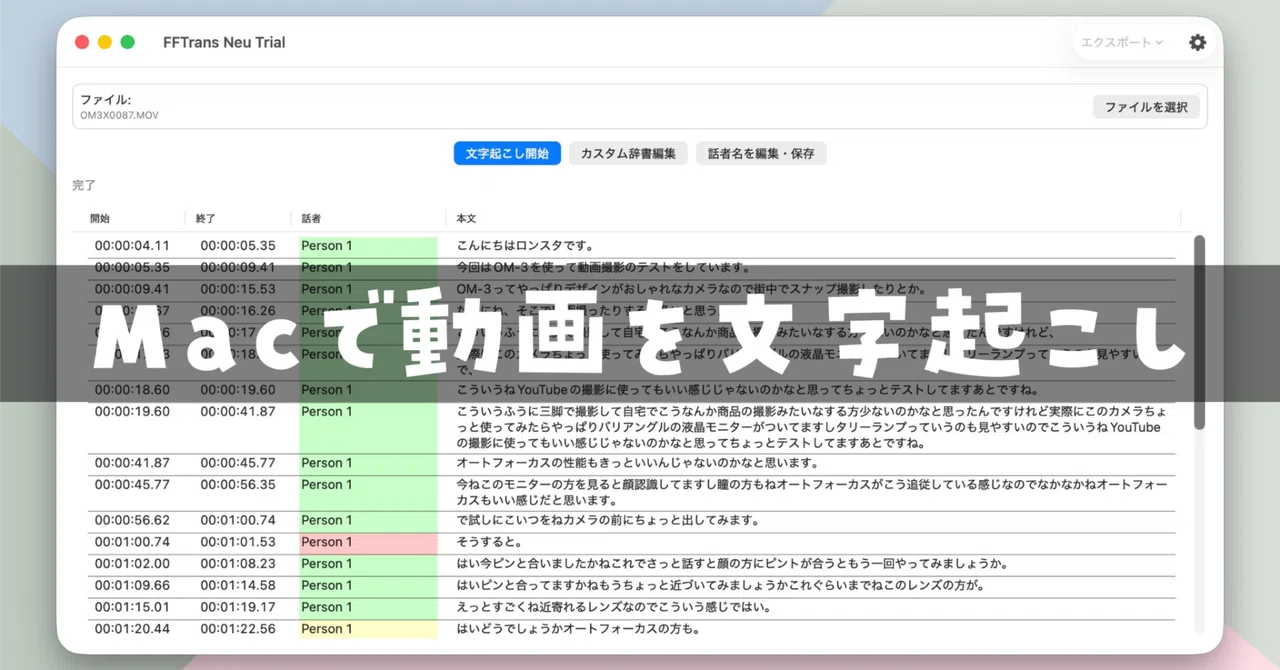Image resolution: width=1280 pixels, height=670 pixels.
Task: Click the yellow minimize window button
Action: (x=104, y=42)
